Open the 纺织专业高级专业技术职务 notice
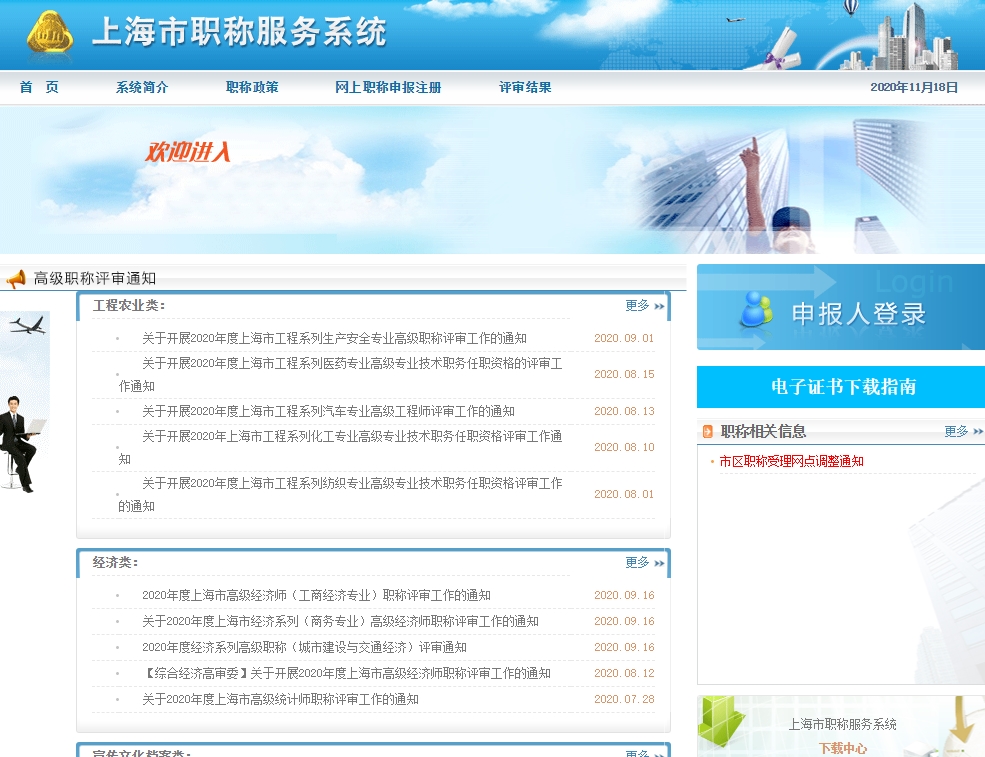The width and height of the screenshot is (985, 757). tap(340, 494)
